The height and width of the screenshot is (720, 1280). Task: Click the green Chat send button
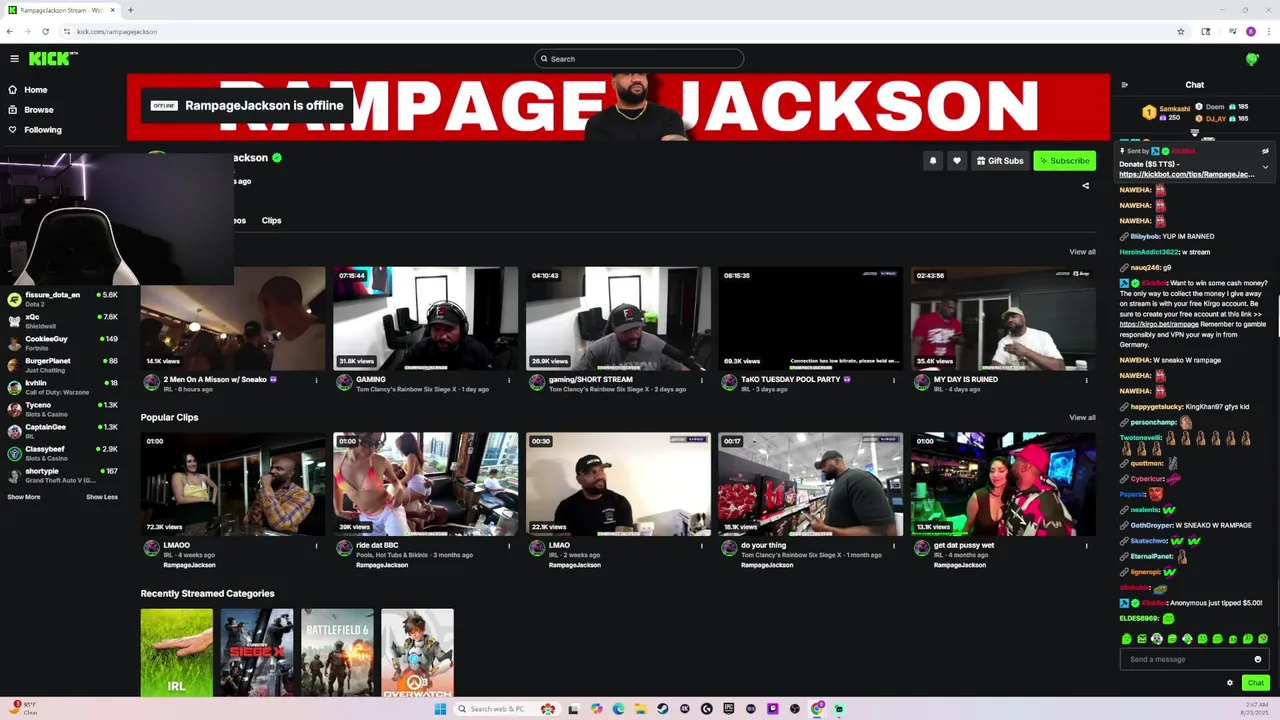coord(1256,683)
